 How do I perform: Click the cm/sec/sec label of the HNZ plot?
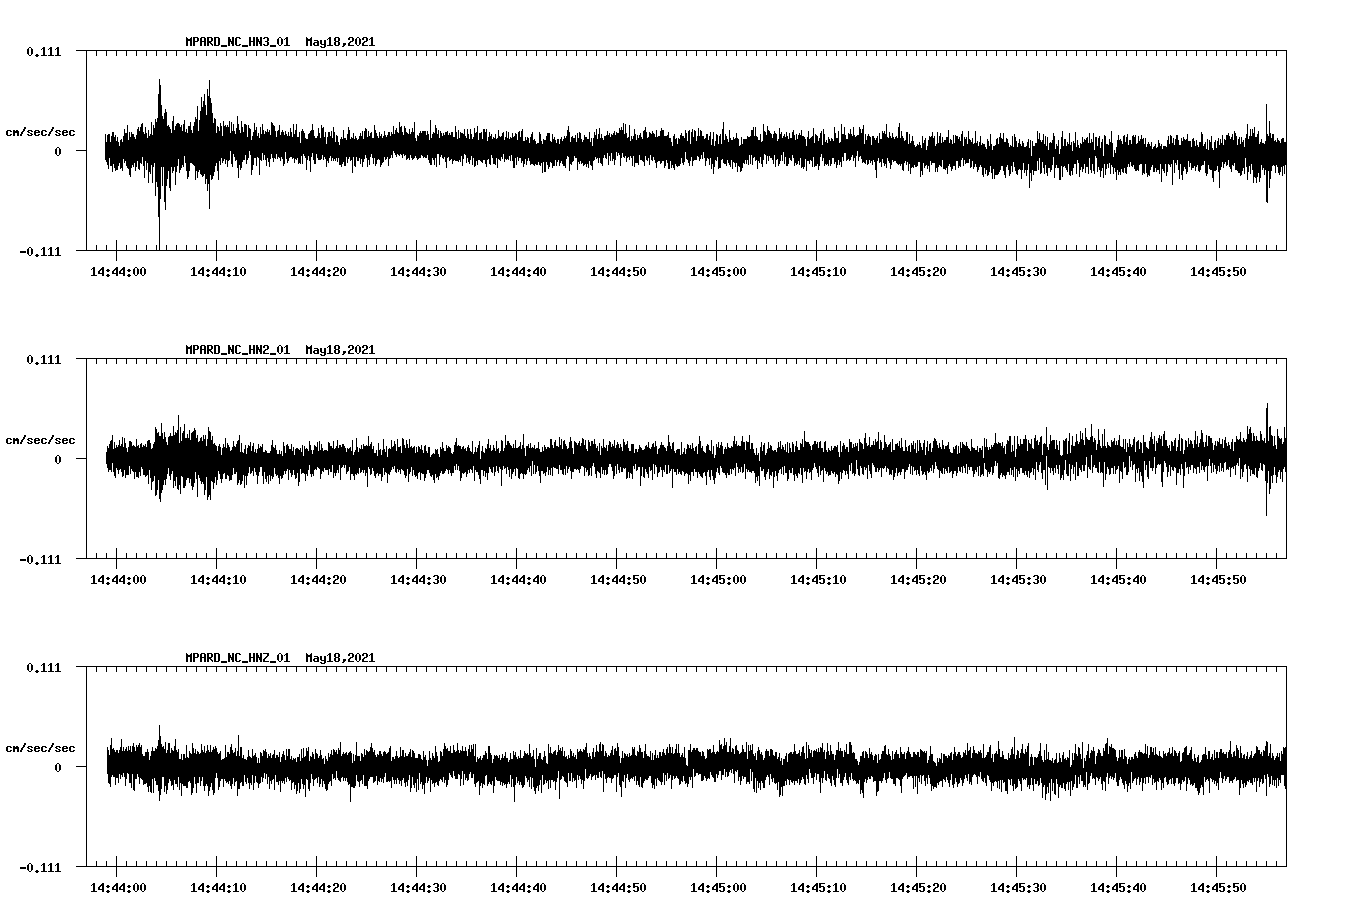(x=40, y=746)
